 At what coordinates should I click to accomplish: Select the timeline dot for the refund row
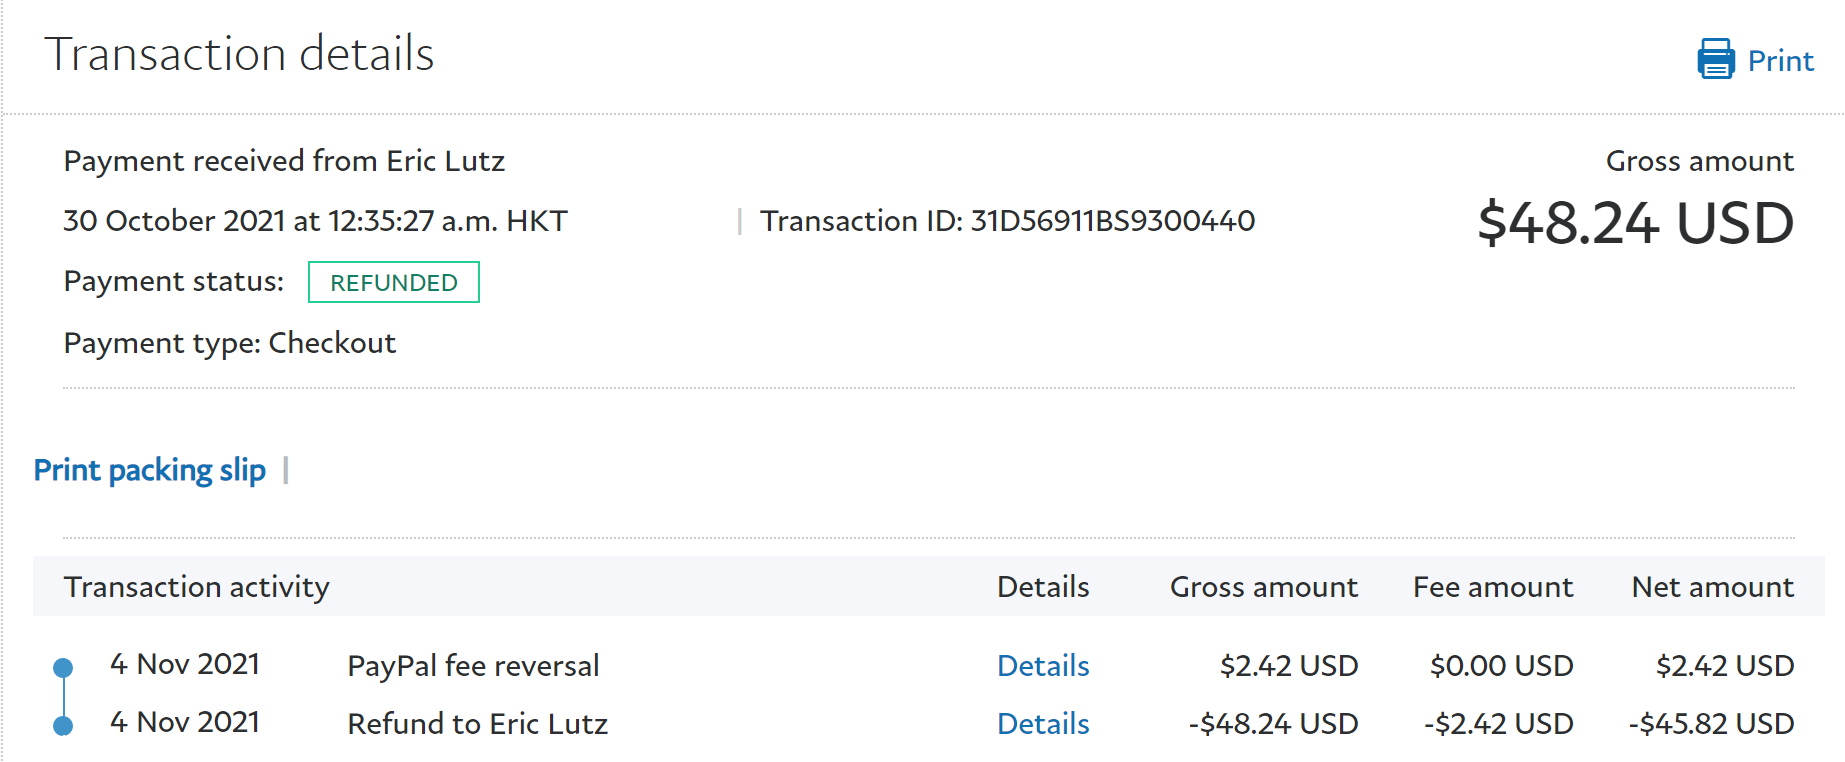[63, 725]
